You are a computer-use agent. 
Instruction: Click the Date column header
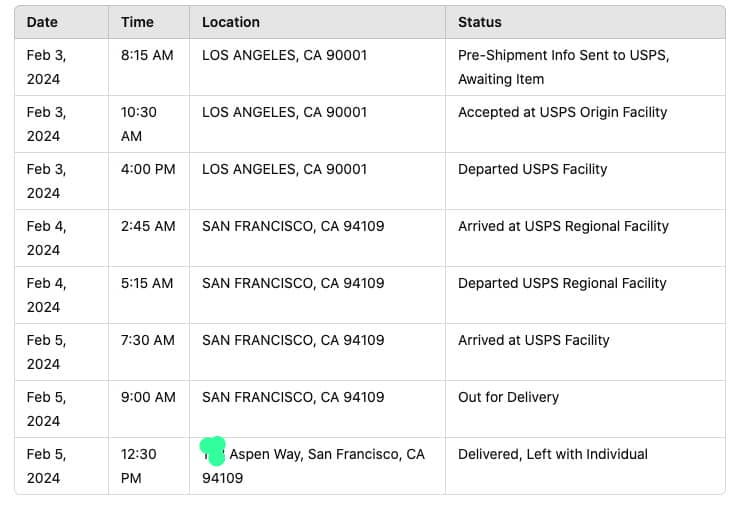pyautogui.click(x=42, y=22)
